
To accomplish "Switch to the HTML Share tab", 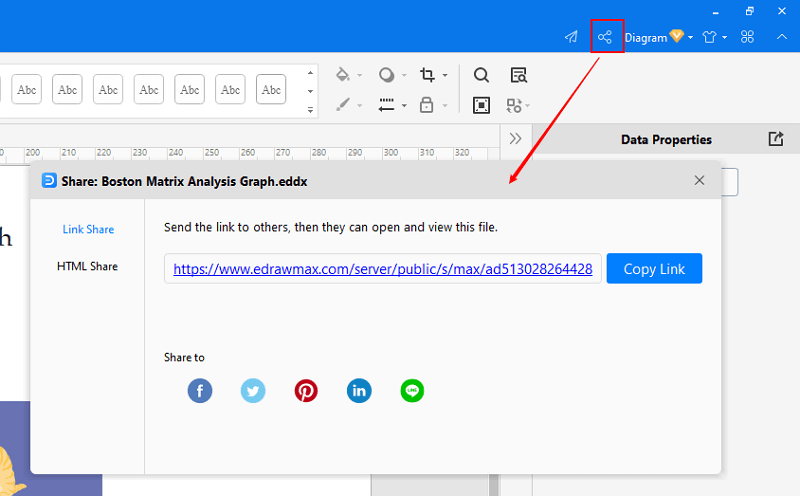I will point(87,266).
